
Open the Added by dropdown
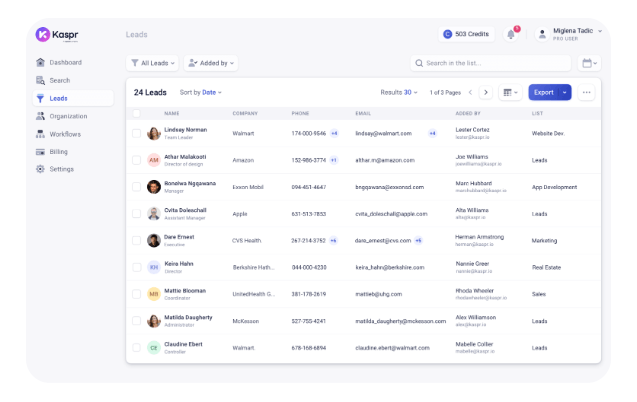click(x=211, y=63)
